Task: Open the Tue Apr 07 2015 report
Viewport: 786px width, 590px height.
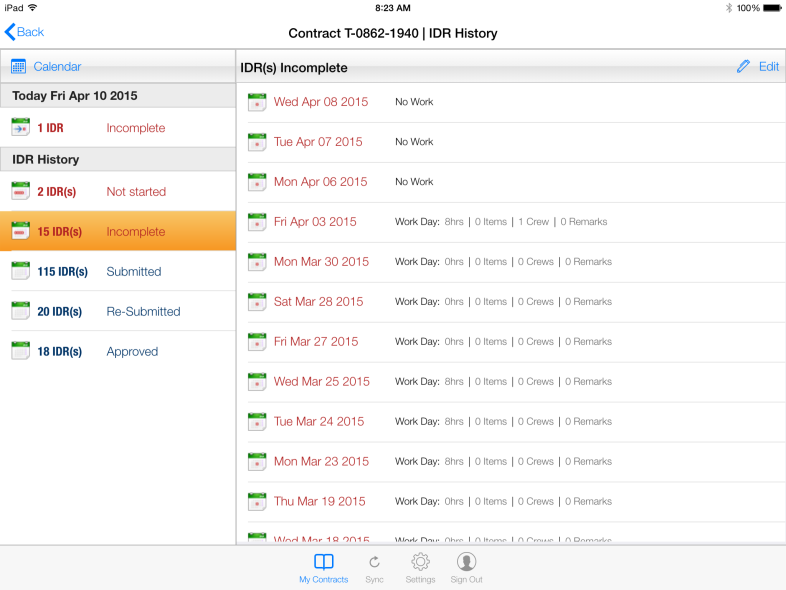Action: tap(318, 142)
